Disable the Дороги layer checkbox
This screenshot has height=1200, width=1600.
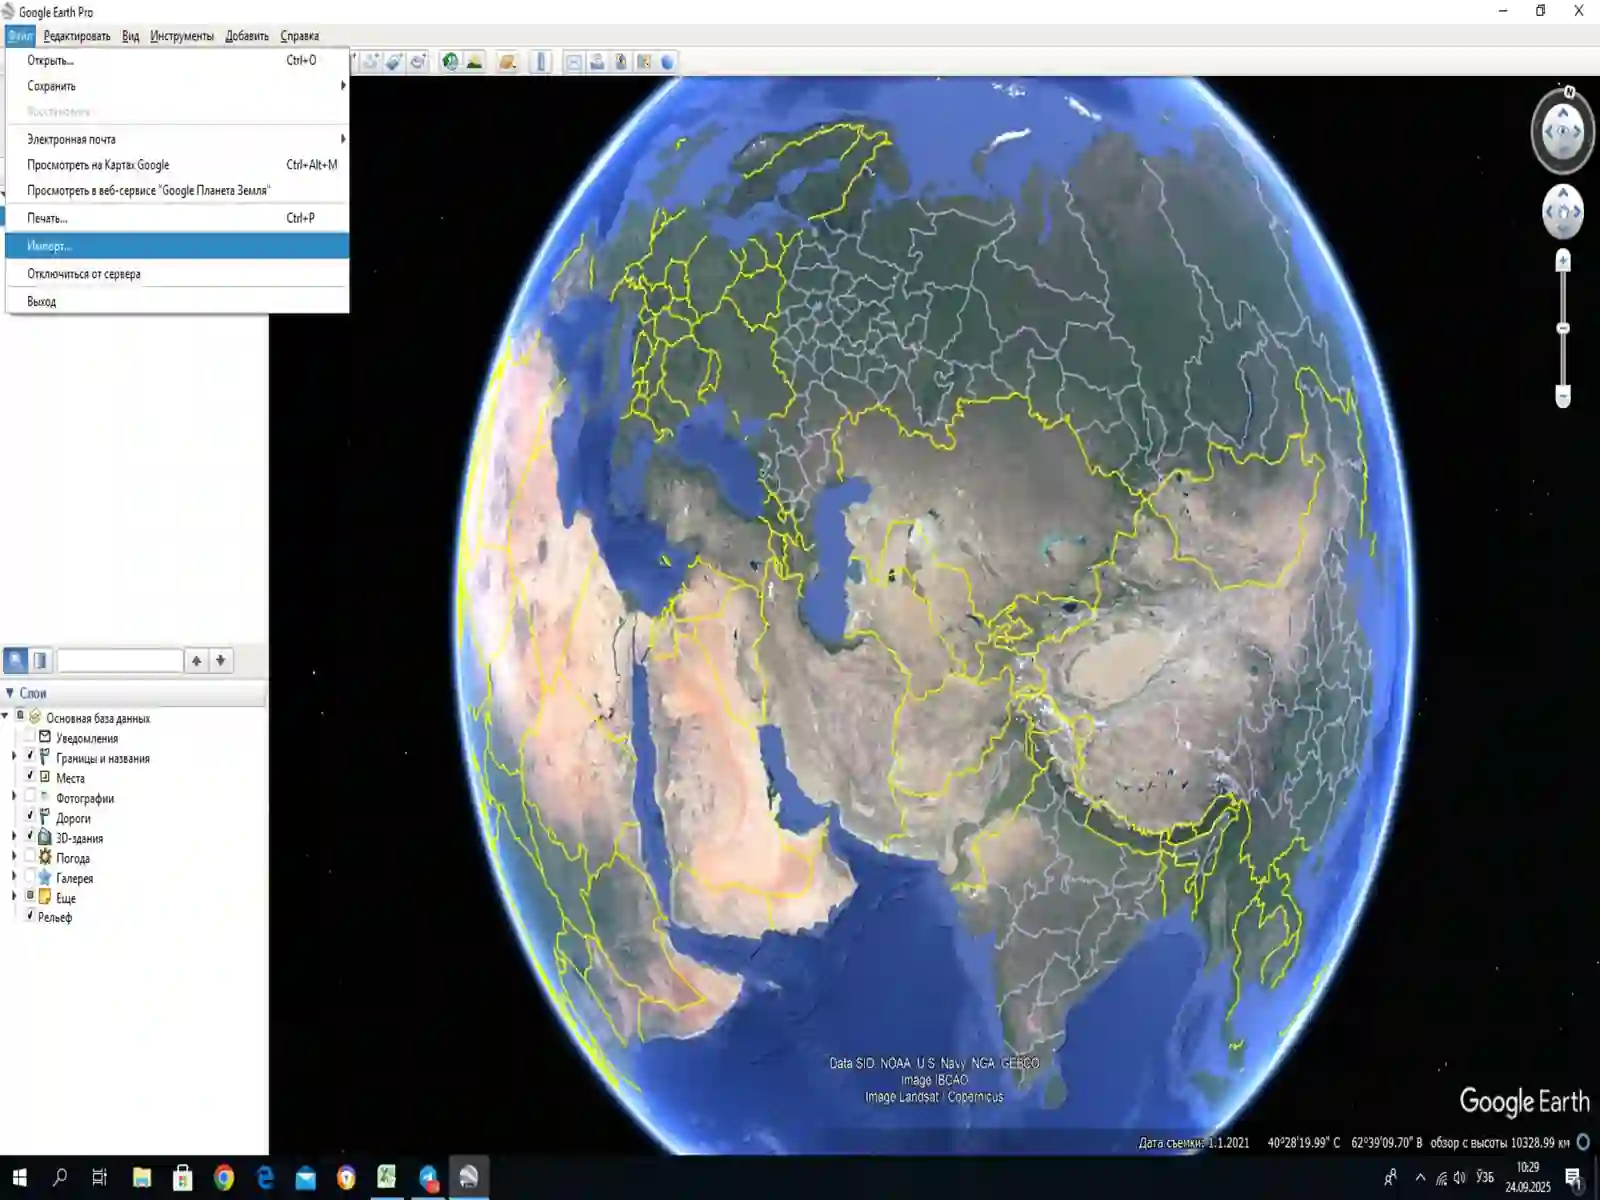(30, 816)
